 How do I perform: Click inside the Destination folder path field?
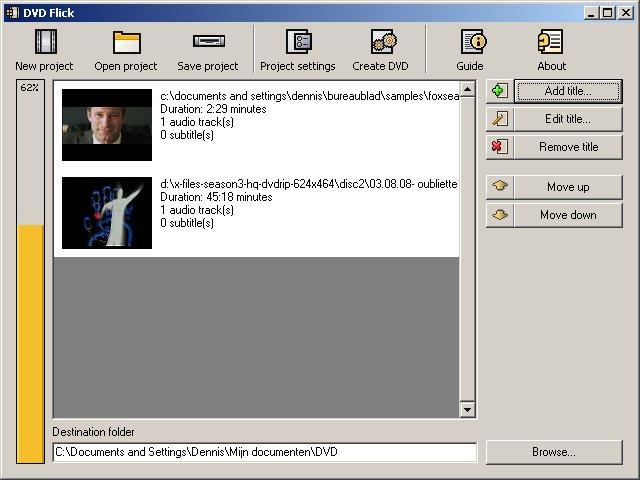264,453
